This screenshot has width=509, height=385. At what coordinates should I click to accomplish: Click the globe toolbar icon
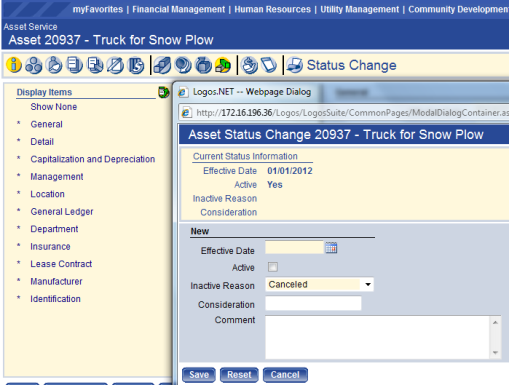point(183,65)
